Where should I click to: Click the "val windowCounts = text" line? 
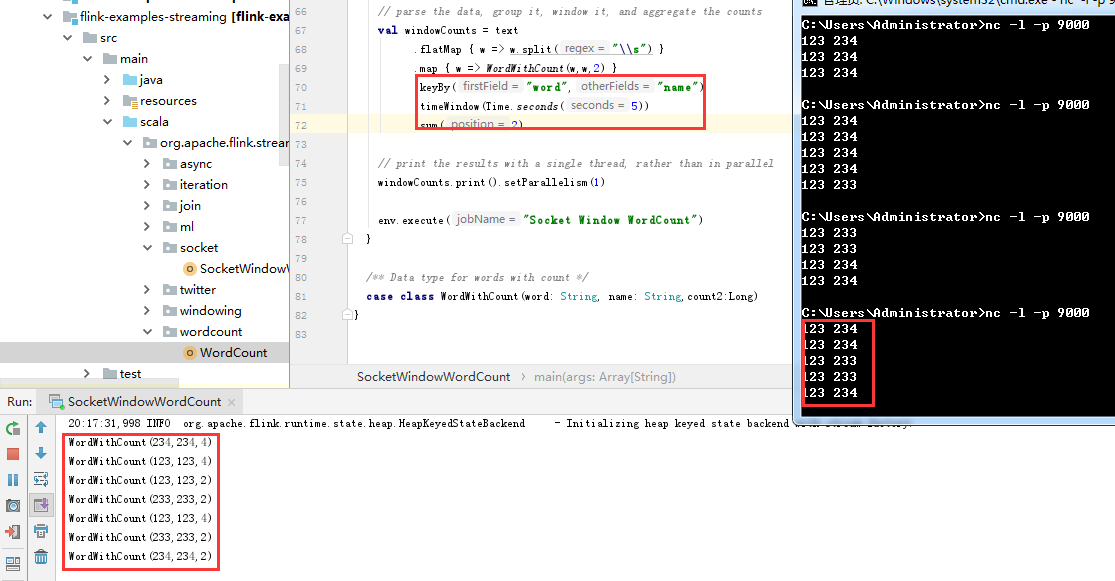(x=447, y=31)
